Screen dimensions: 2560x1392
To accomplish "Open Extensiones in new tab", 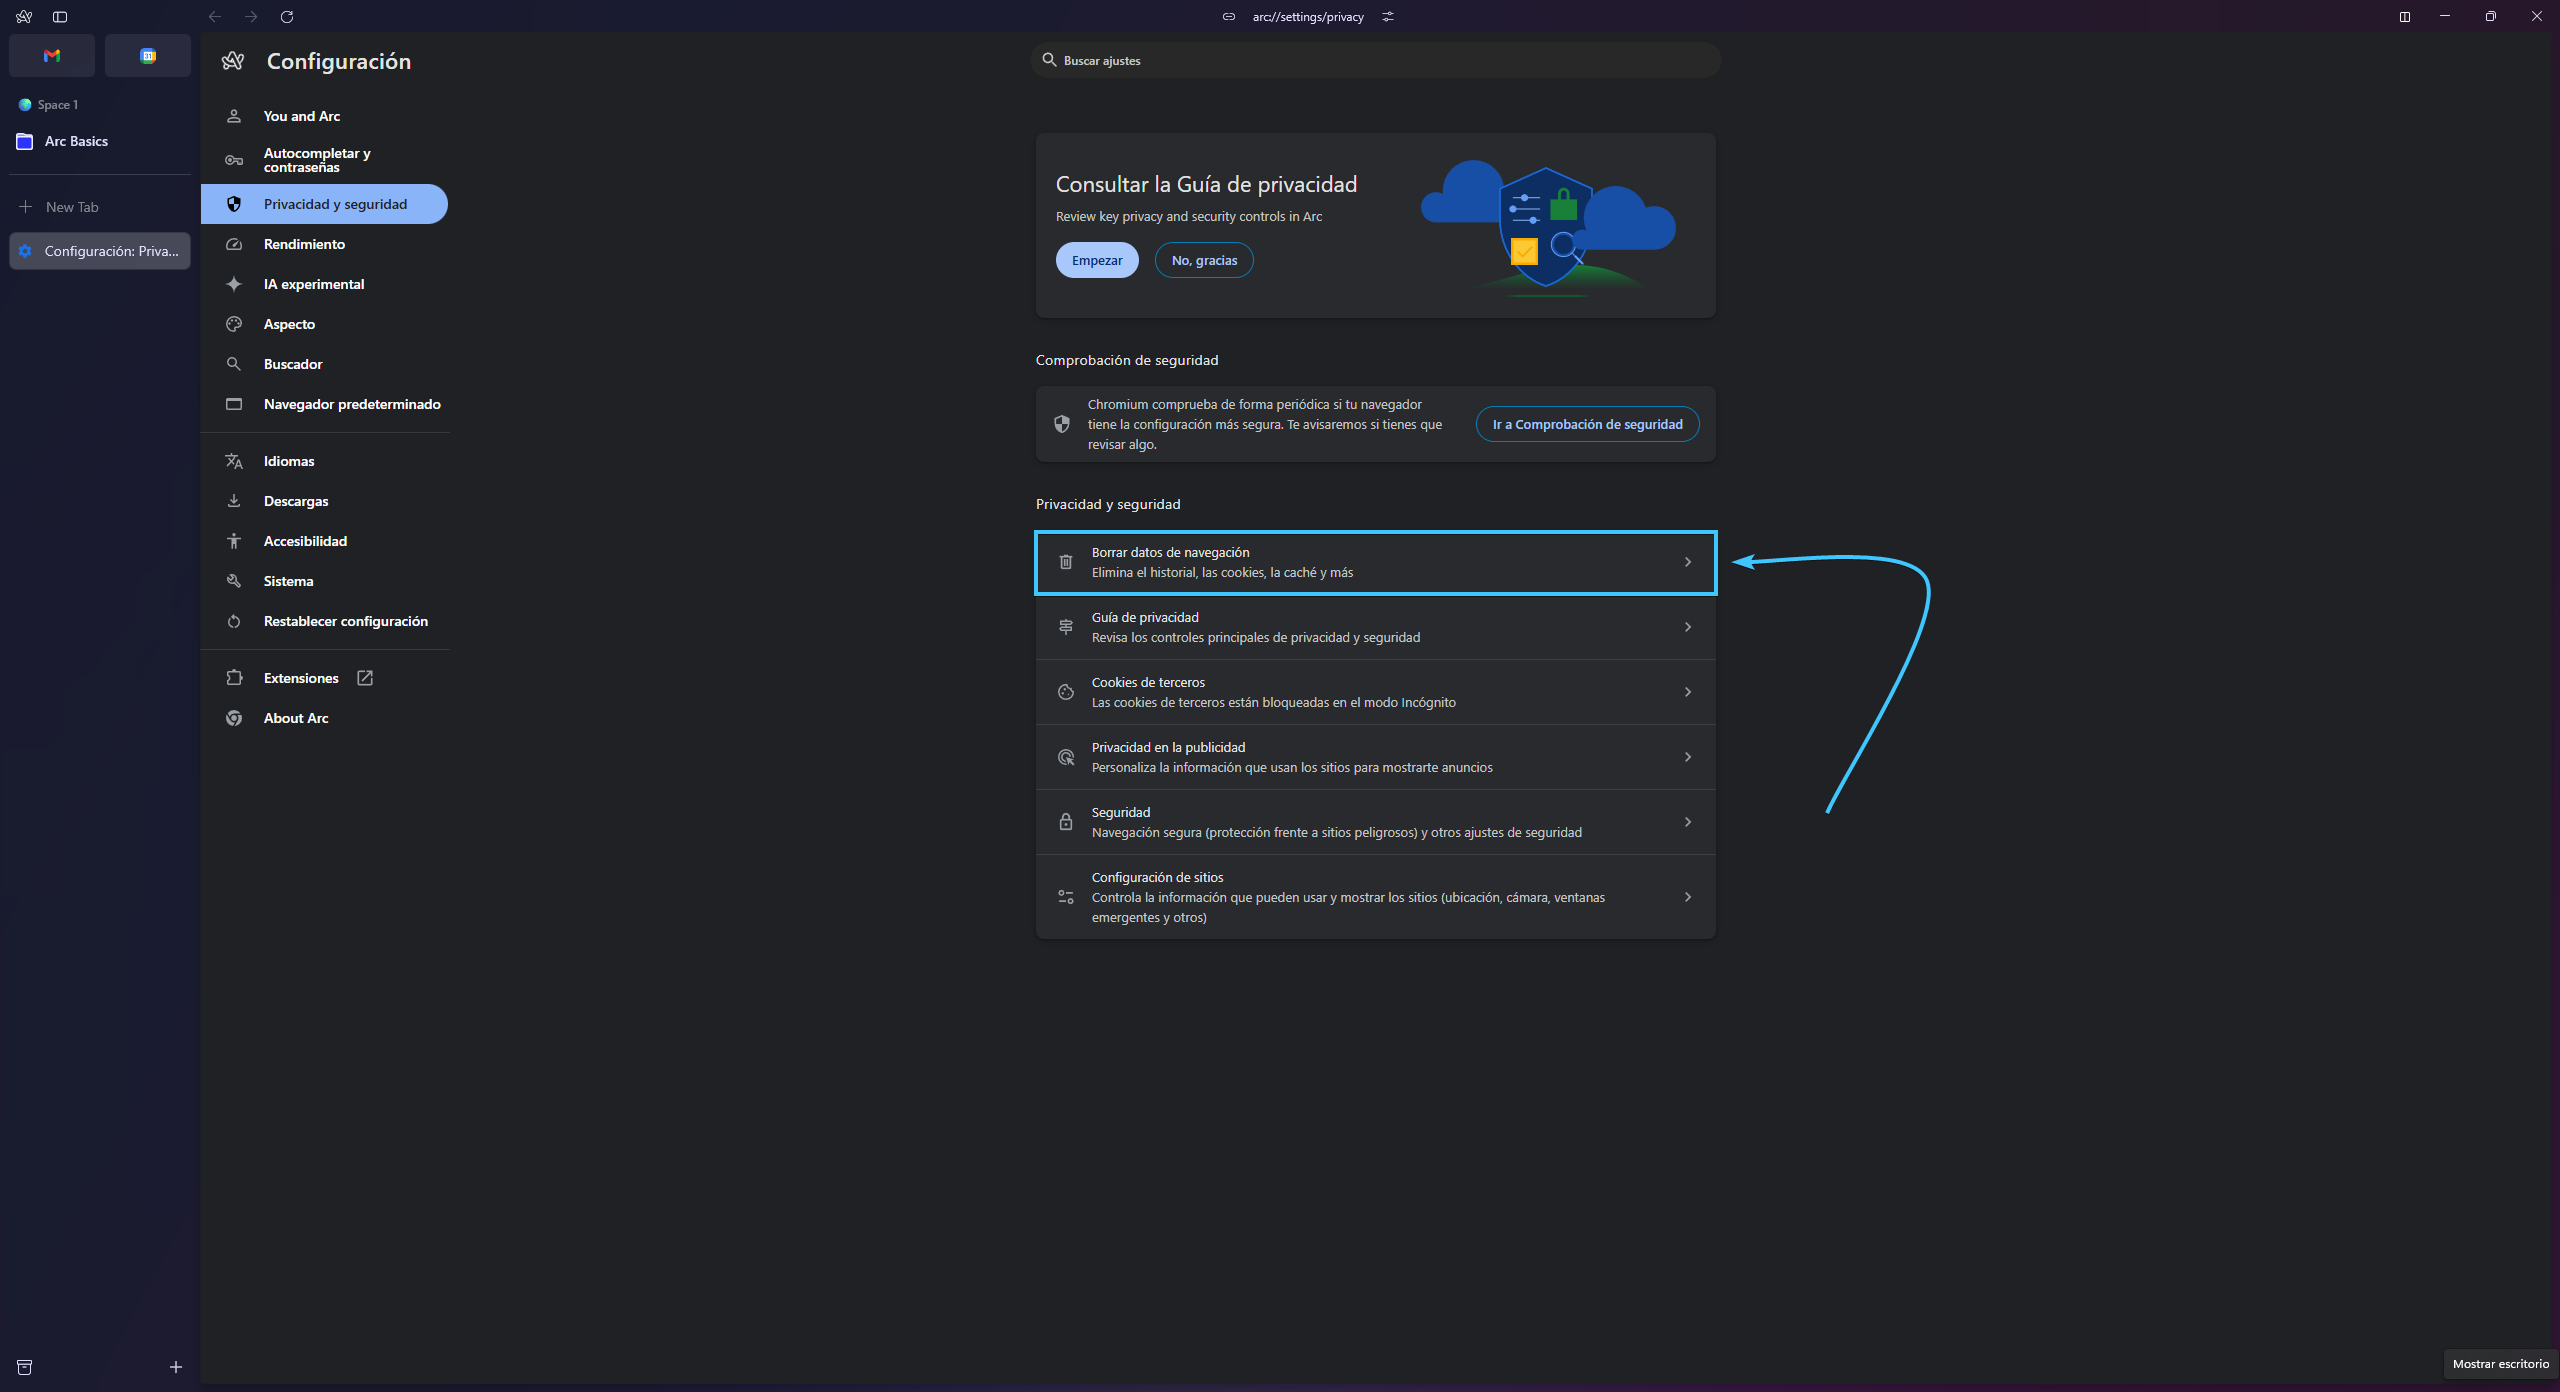I will point(324,678).
